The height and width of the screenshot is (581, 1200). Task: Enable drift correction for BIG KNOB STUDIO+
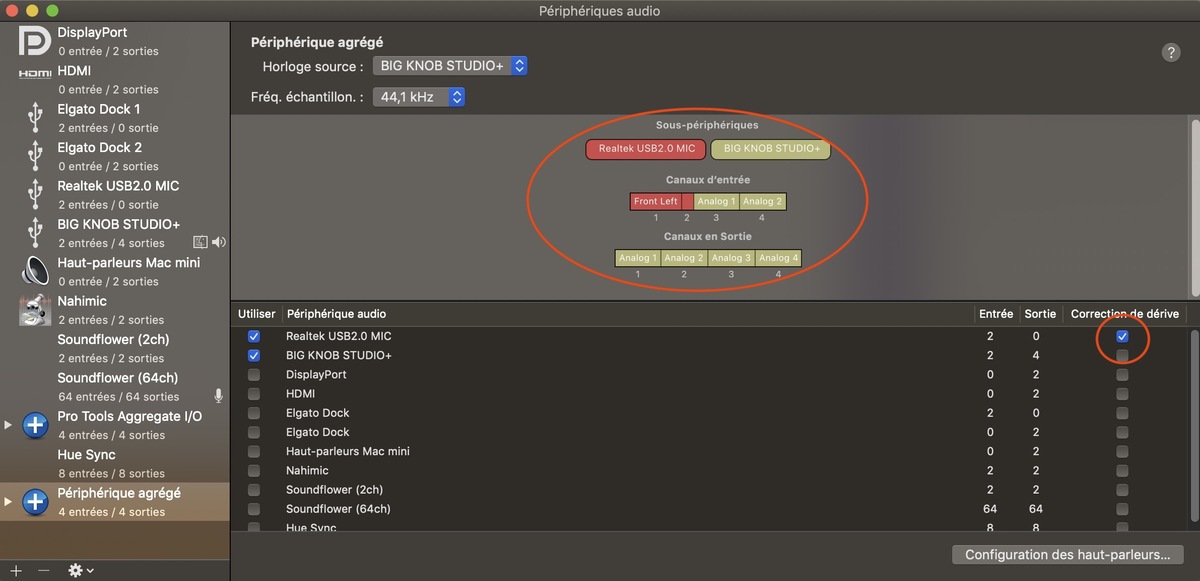coord(1122,356)
